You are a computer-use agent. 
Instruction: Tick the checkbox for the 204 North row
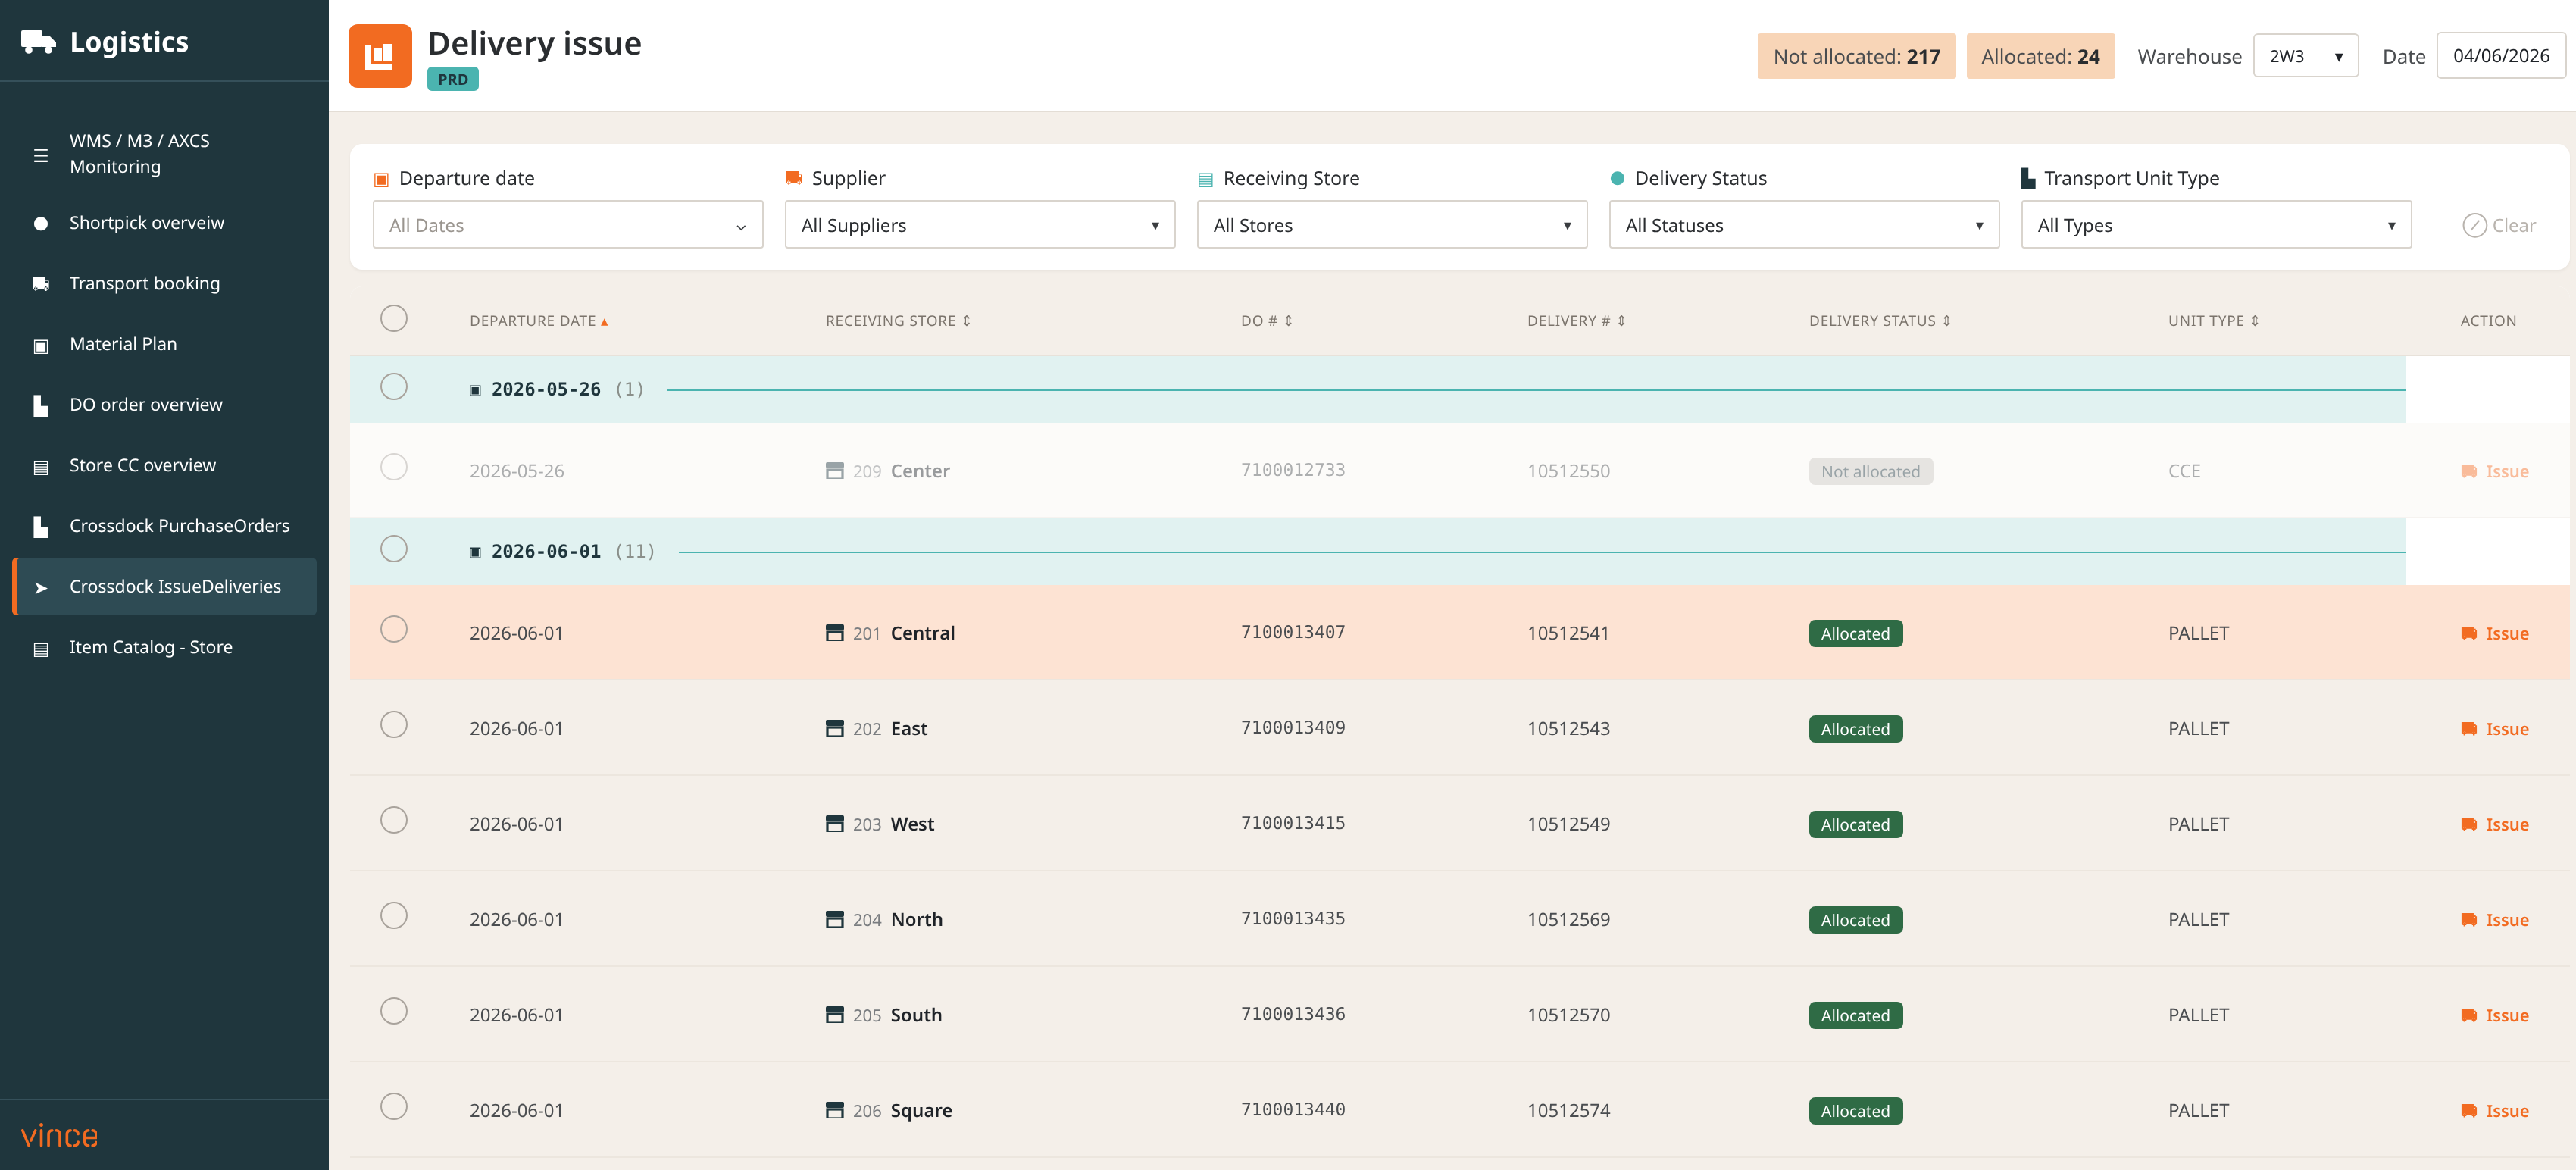(394, 915)
